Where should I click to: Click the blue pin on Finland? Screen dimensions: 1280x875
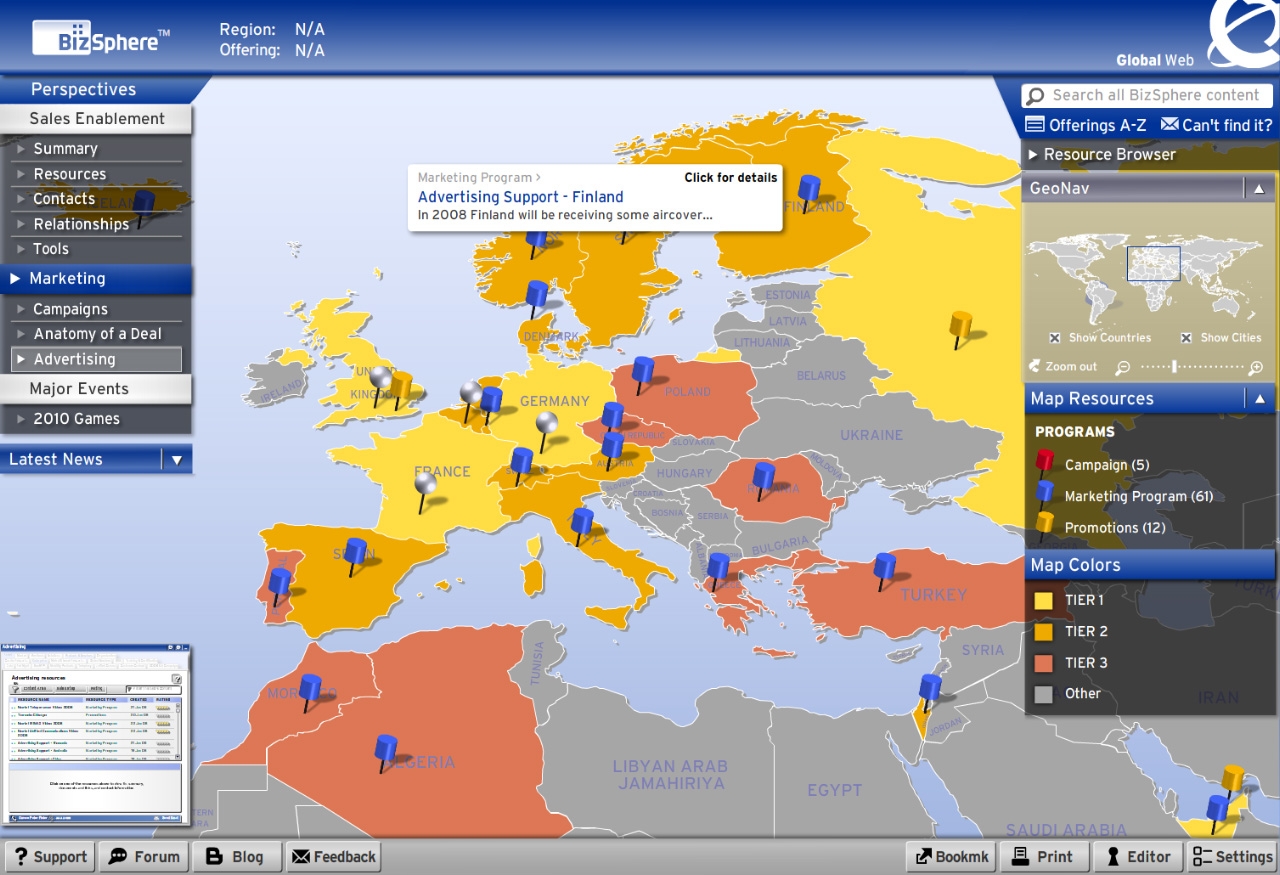(809, 187)
